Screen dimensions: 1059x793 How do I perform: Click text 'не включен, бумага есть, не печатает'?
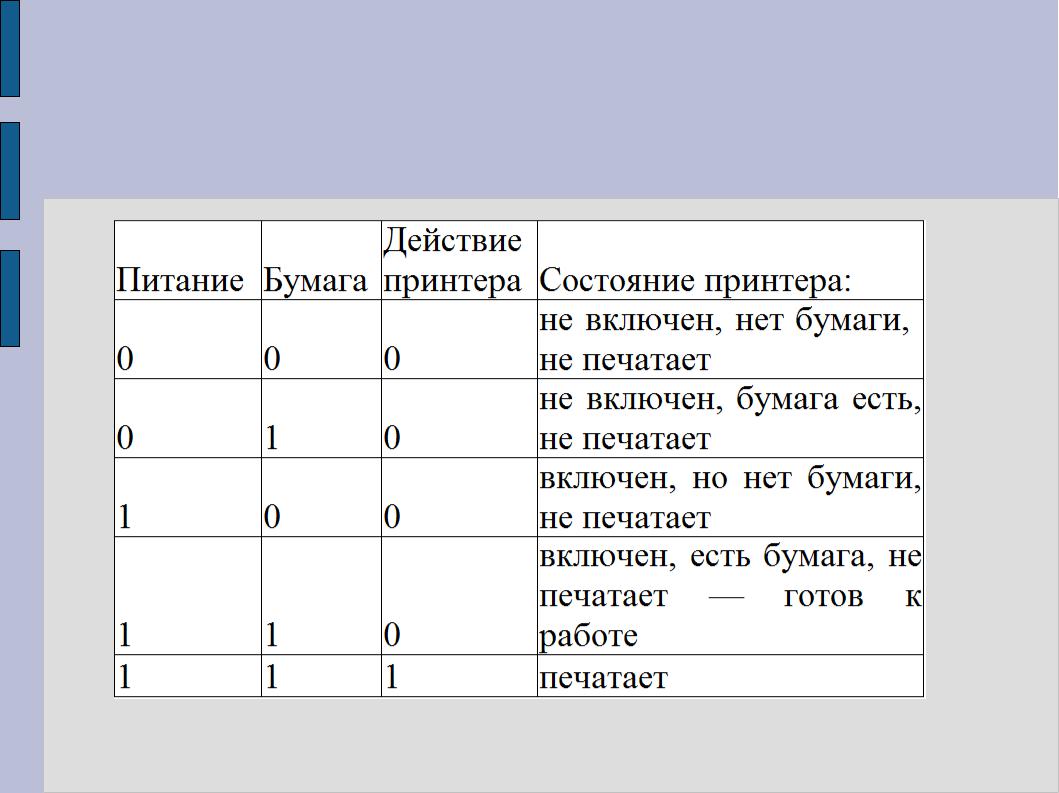[x=730, y=418]
